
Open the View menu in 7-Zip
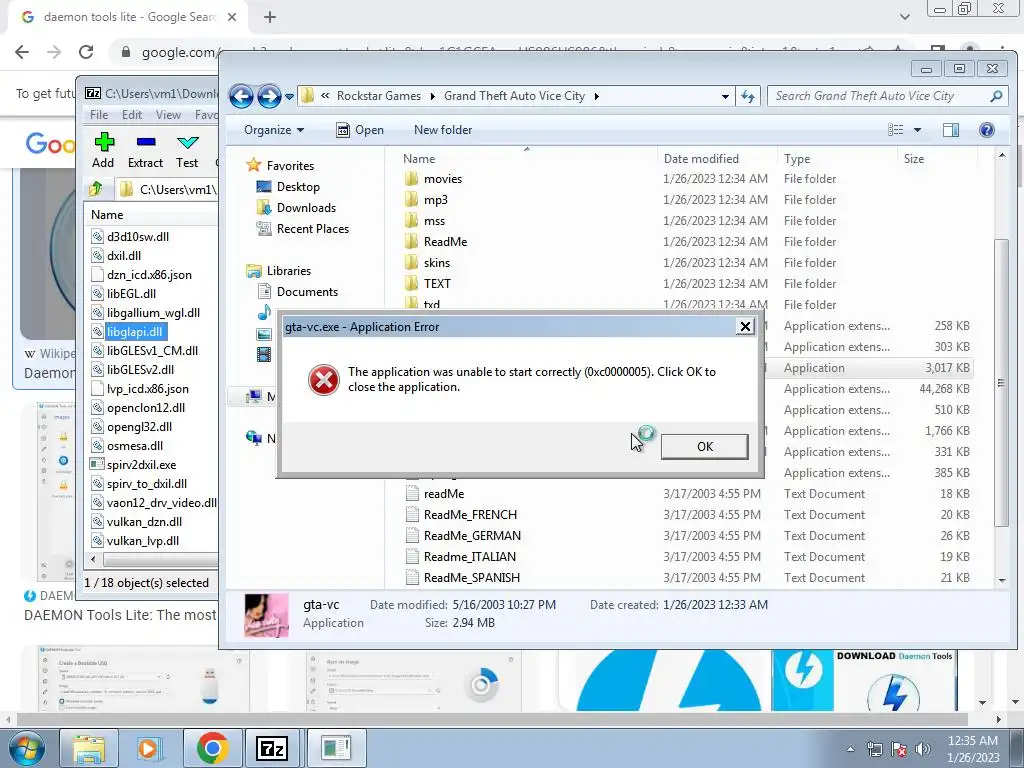pyautogui.click(x=168, y=114)
